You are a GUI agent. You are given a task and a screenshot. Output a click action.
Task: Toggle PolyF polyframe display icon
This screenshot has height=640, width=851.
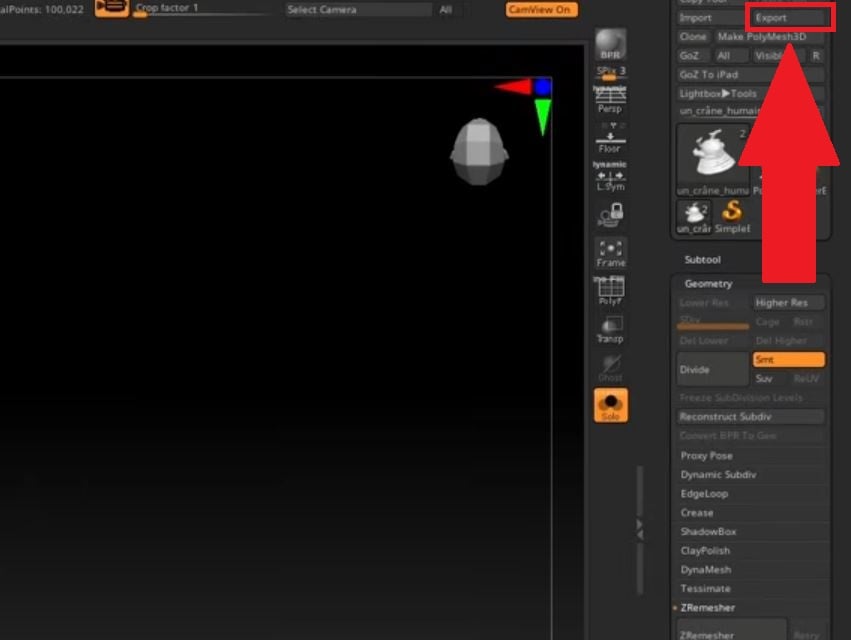coord(611,290)
